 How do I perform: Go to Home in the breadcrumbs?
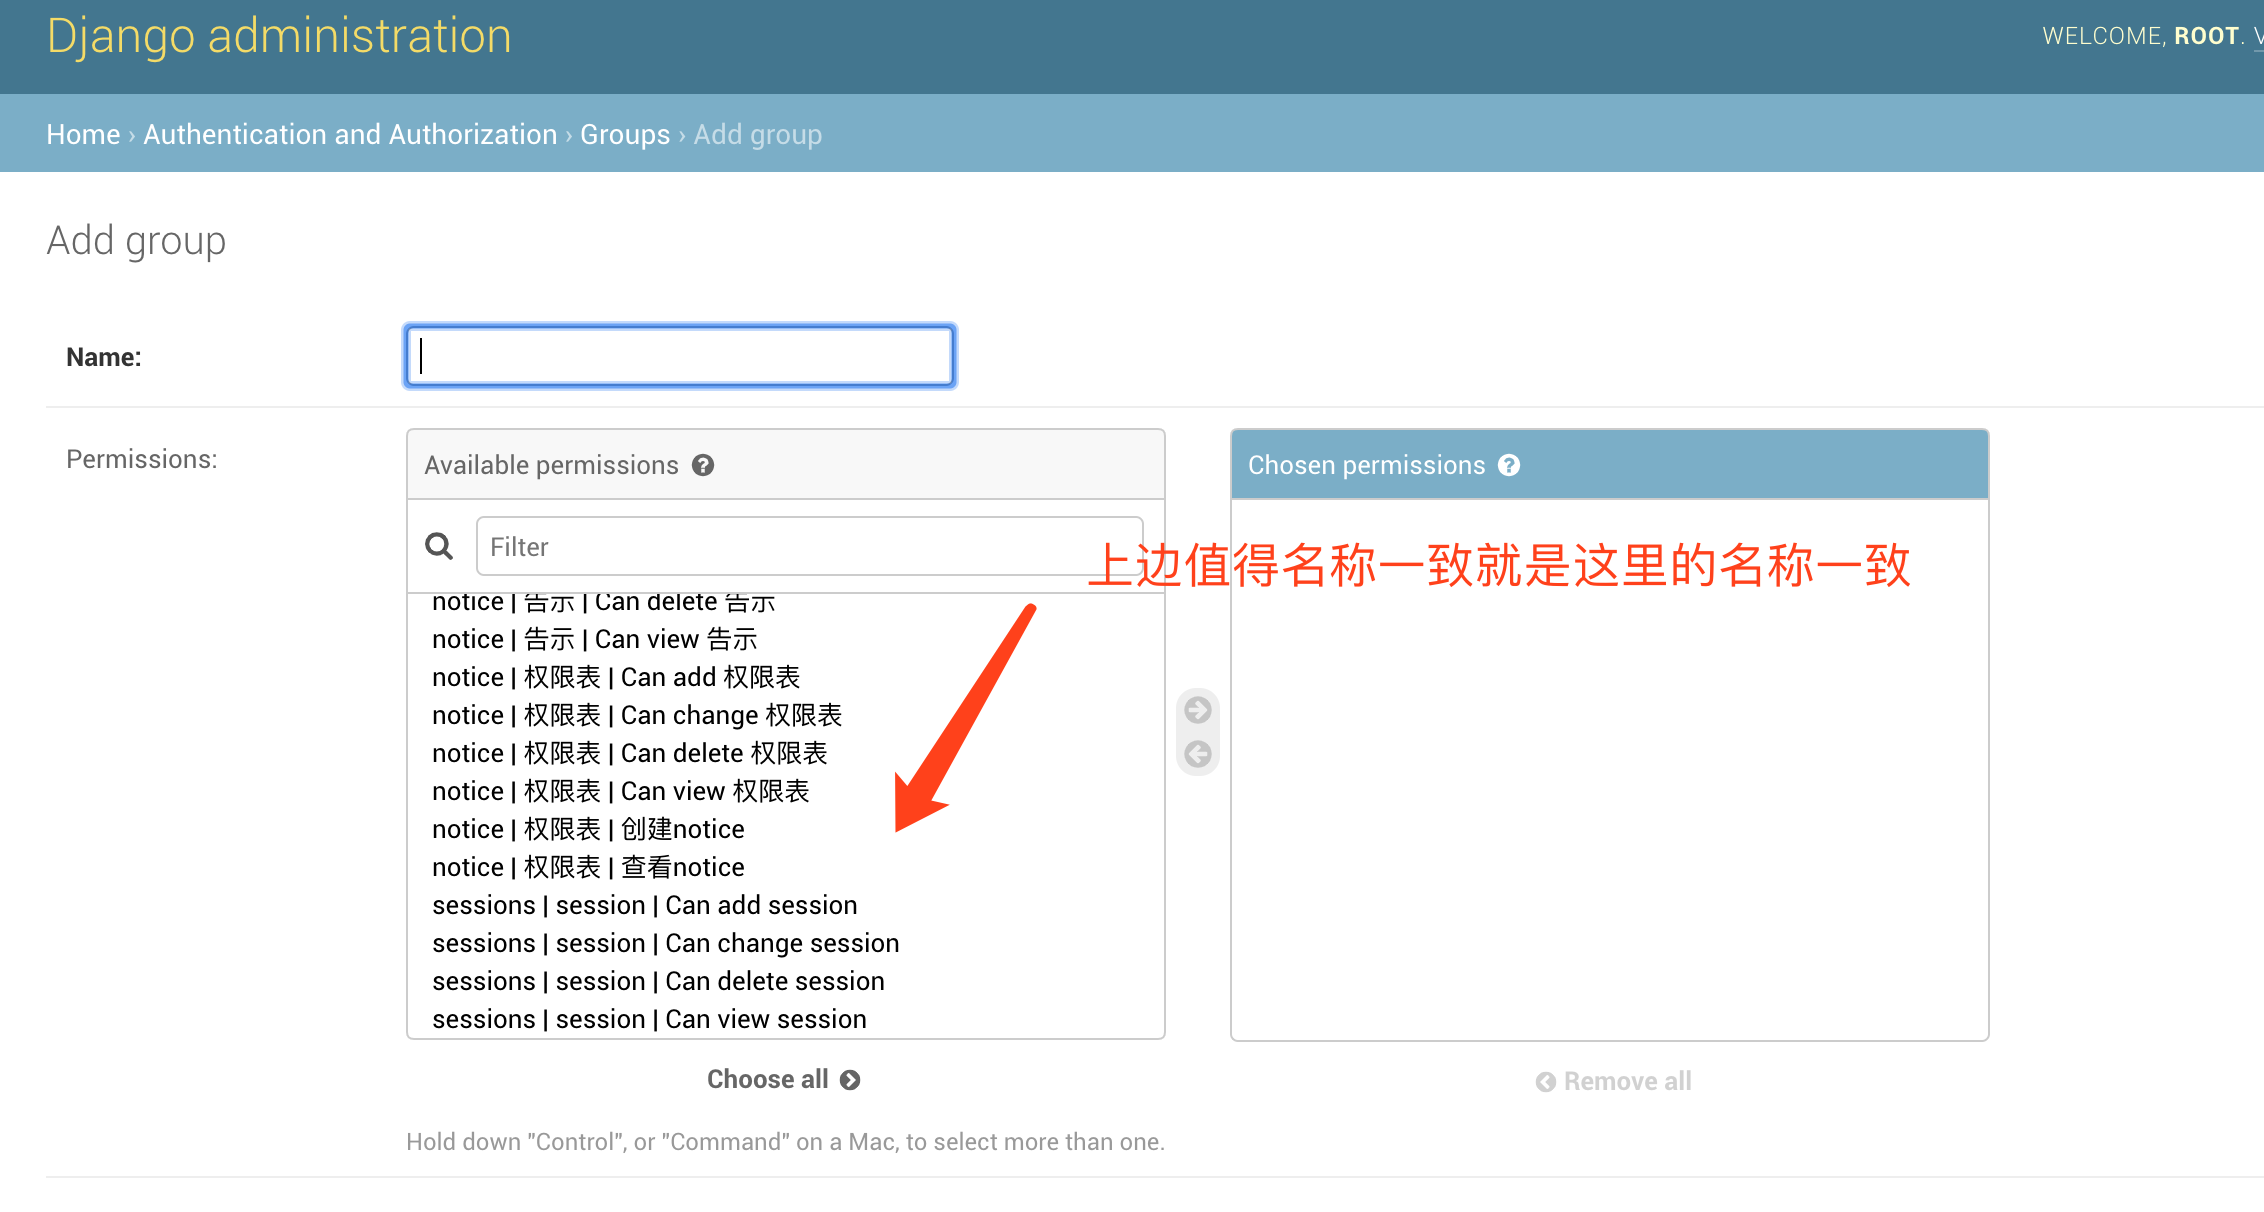83,134
